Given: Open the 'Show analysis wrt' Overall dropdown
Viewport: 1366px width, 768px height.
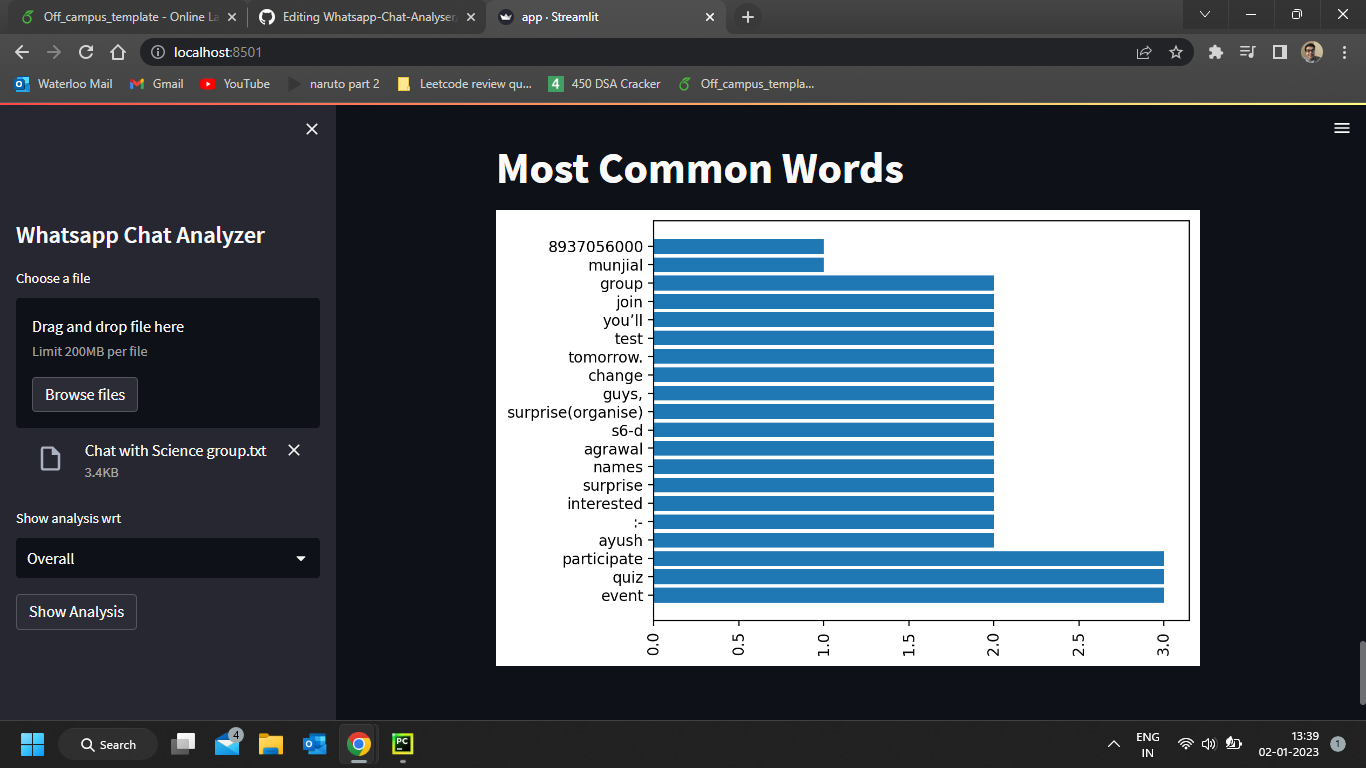Looking at the screenshot, I should [x=167, y=558].
